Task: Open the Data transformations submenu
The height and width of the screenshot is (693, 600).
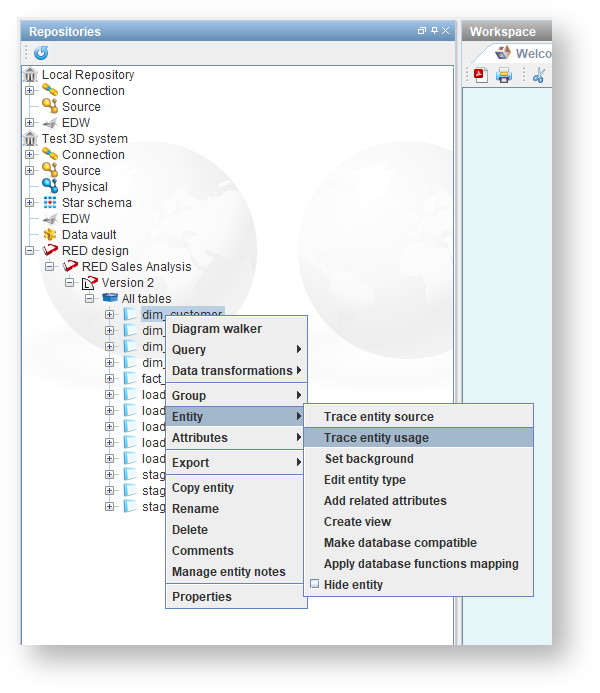Action: pos(236,370)
